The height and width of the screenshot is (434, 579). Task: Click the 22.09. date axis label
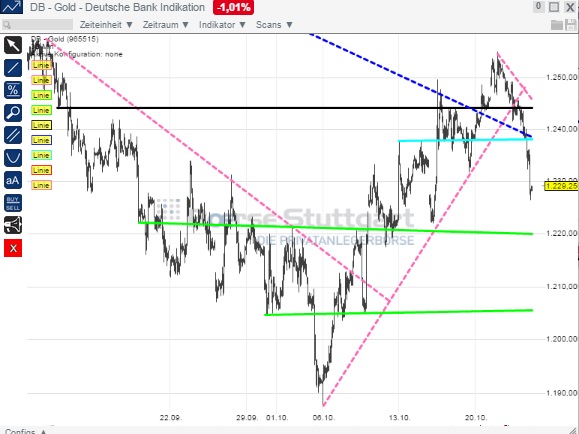(171, 418)
